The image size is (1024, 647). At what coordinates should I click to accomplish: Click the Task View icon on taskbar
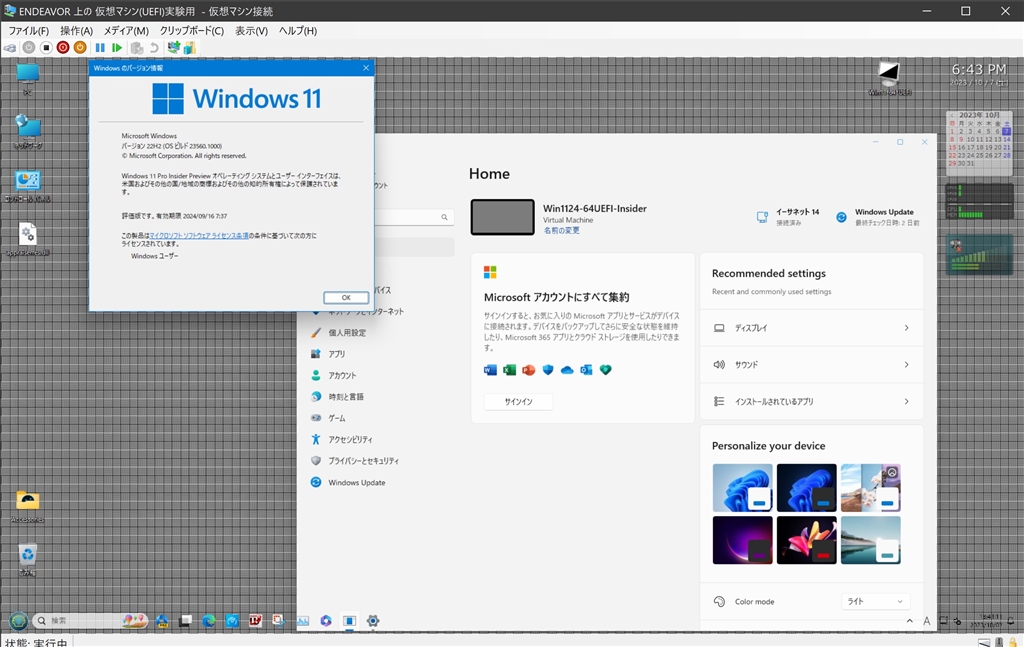click(x=185, y=621)
